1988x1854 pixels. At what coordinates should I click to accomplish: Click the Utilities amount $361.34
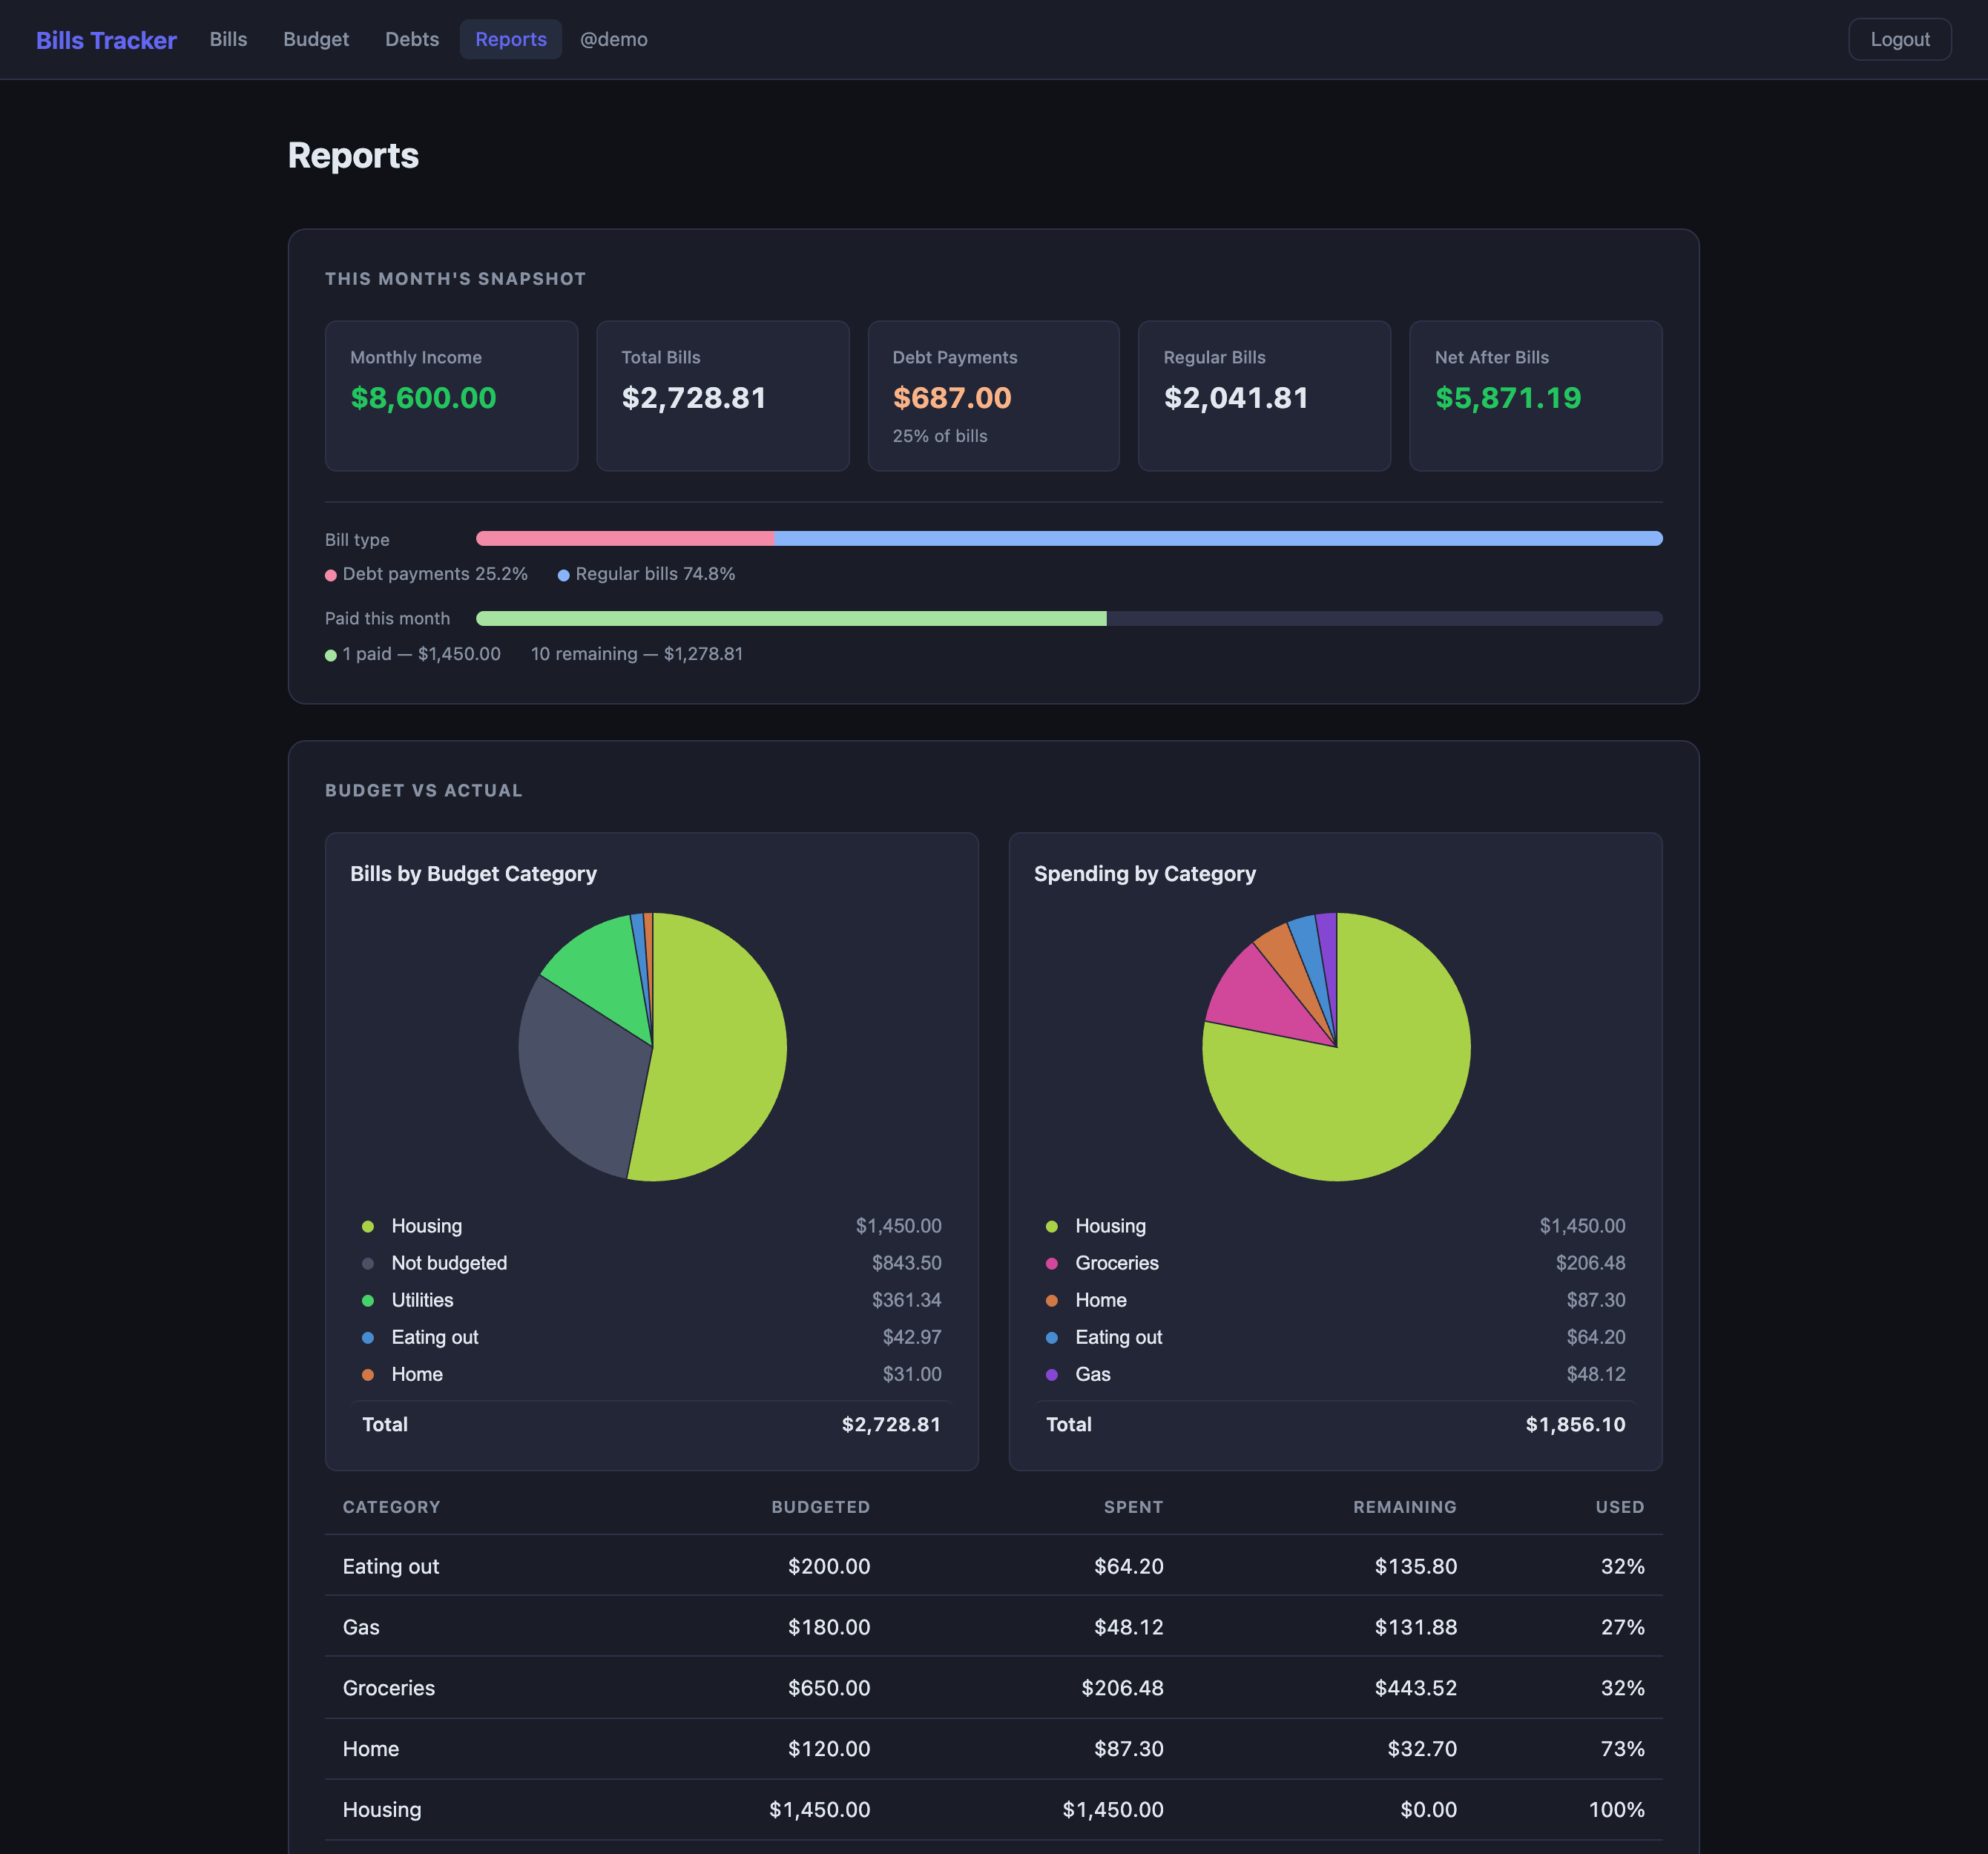[906, 1300]
